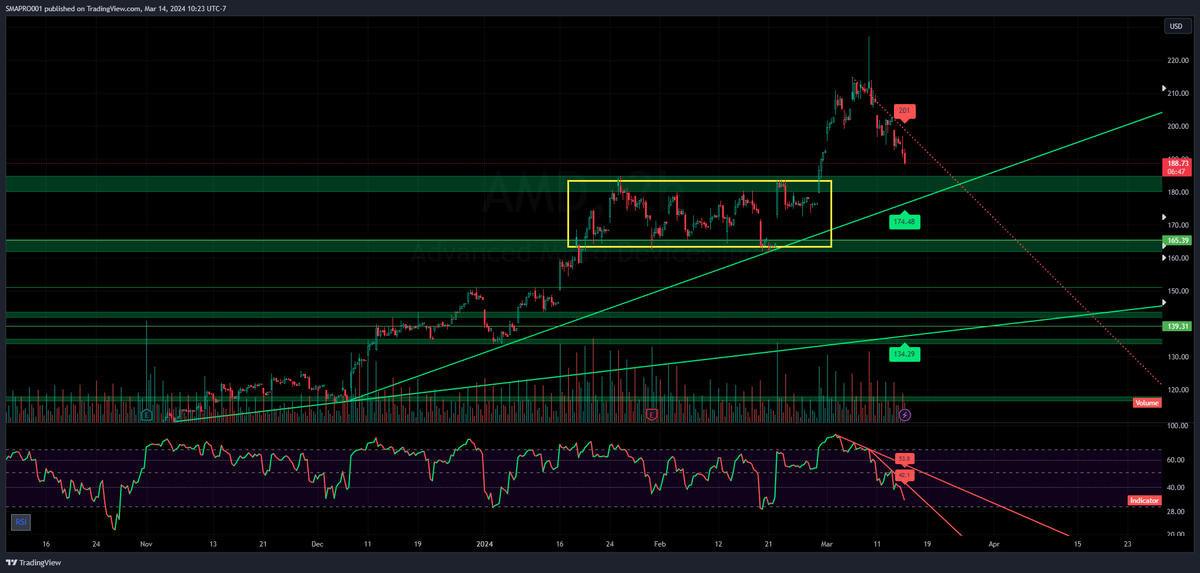1200x573 pixels.
Task: Click the 60.00 RSI scale value
Action: pyautogui.click(x=1178, y=460)
